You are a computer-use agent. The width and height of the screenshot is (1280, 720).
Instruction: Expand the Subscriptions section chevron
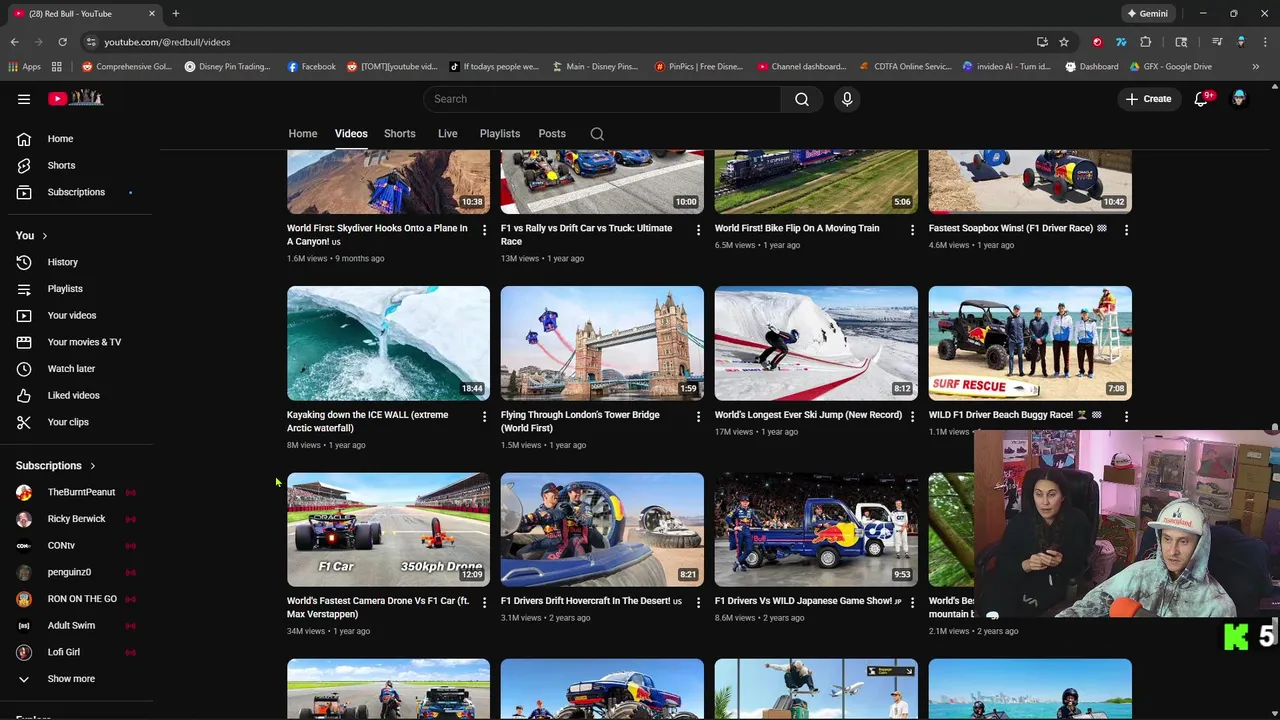pos(92,466)
